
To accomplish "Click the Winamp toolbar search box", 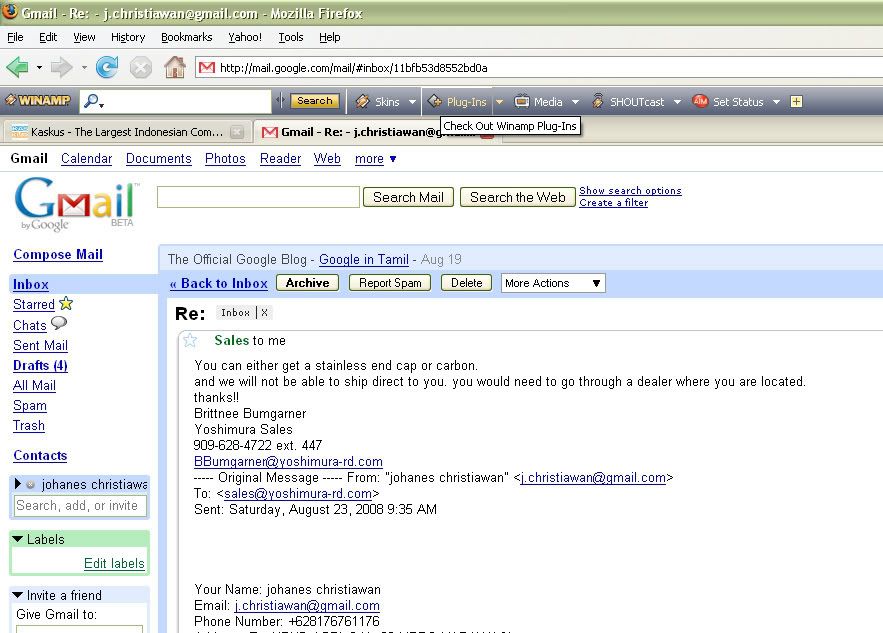I will tap(175, 101).
